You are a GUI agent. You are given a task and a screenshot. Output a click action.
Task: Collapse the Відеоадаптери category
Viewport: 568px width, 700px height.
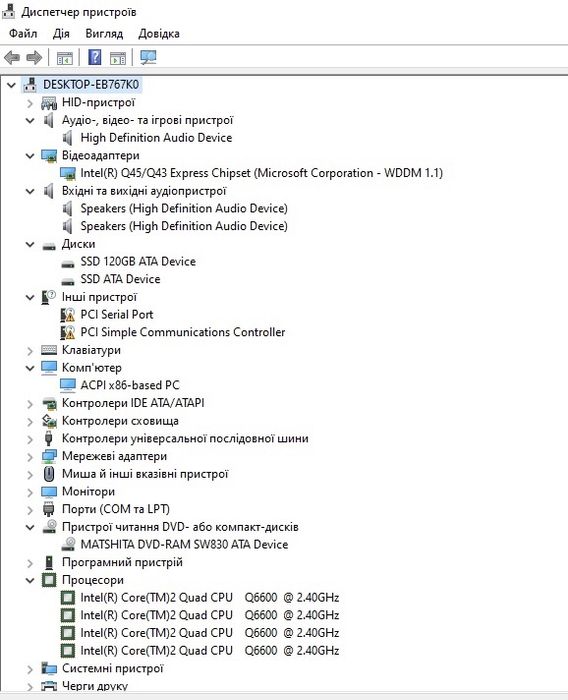pyautogui.click(x=30, y=156)
